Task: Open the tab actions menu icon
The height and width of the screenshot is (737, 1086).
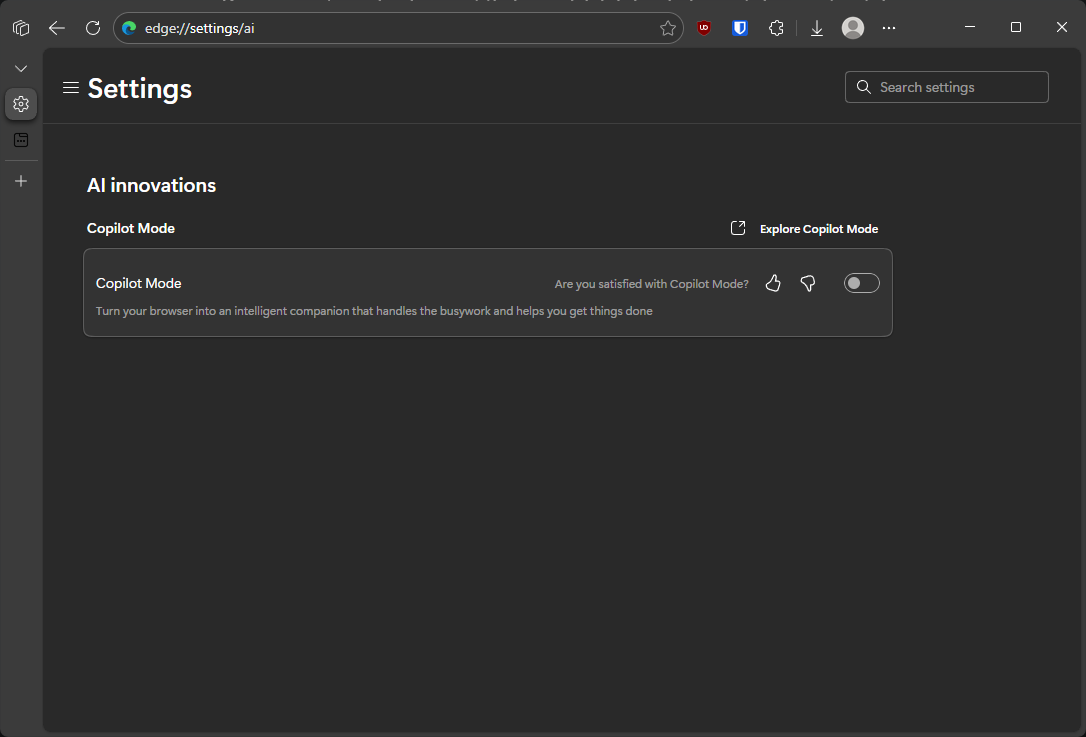Action: pos(21,28)
